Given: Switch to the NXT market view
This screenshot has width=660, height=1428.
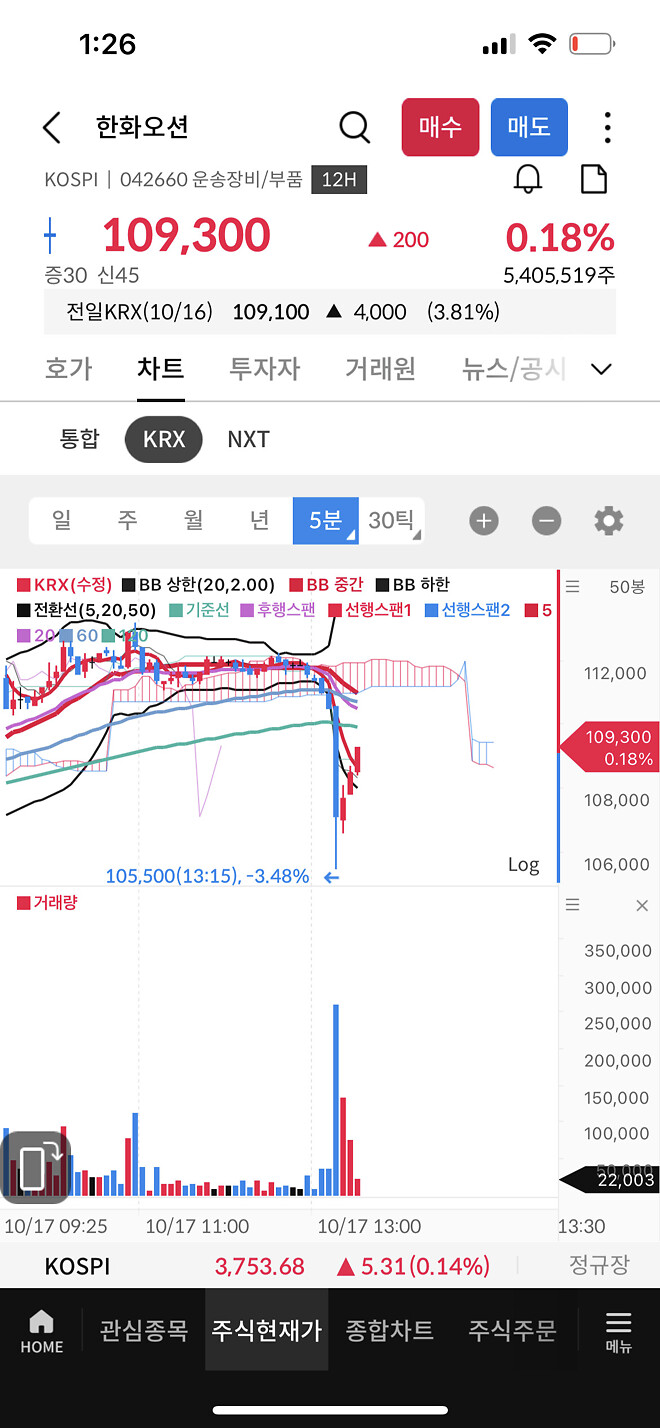Looking at the screenshot, I should (247, 439).
